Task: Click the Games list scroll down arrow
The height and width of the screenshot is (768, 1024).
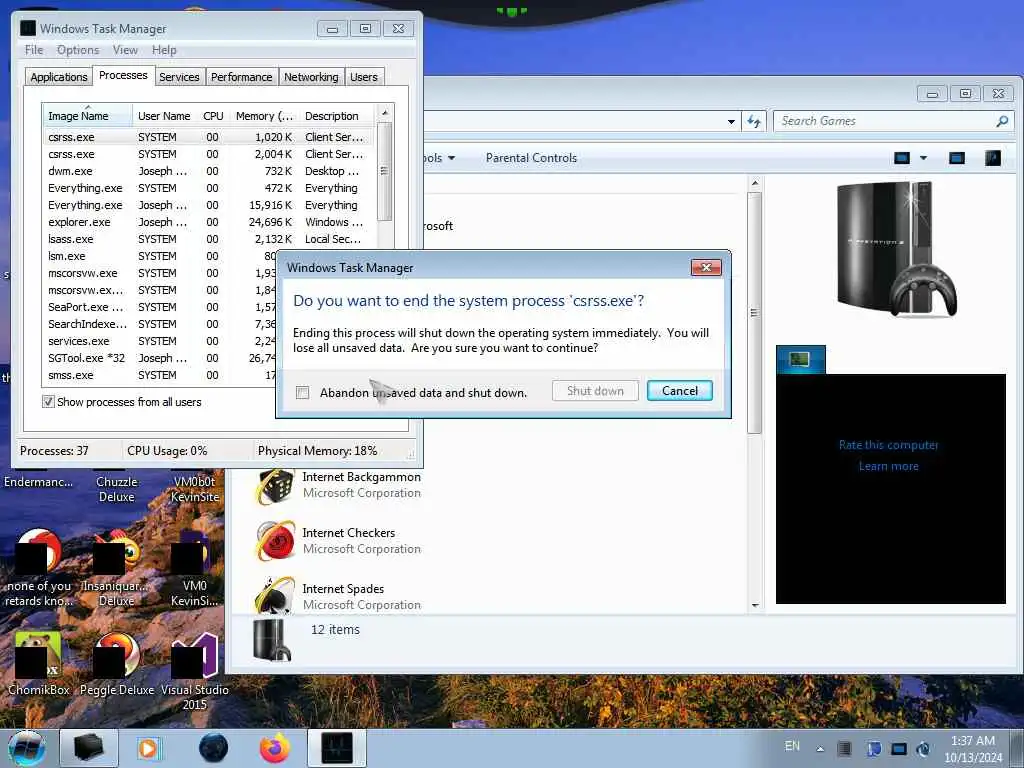Action: (755, 605)
